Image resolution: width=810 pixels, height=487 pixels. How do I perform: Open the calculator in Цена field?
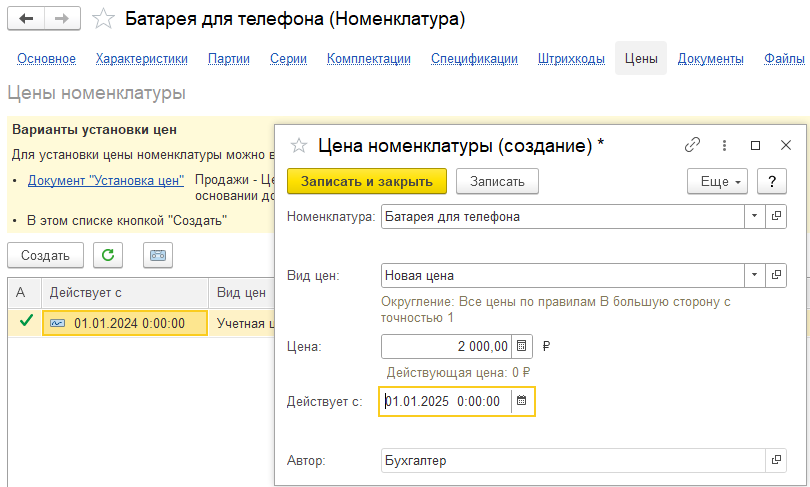pos(522,348)
